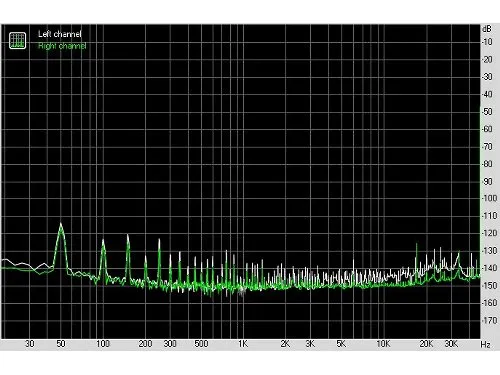This screenshot has width=500, height=375.
Task: Select the Right channel legend label
Action: [62, 46]
